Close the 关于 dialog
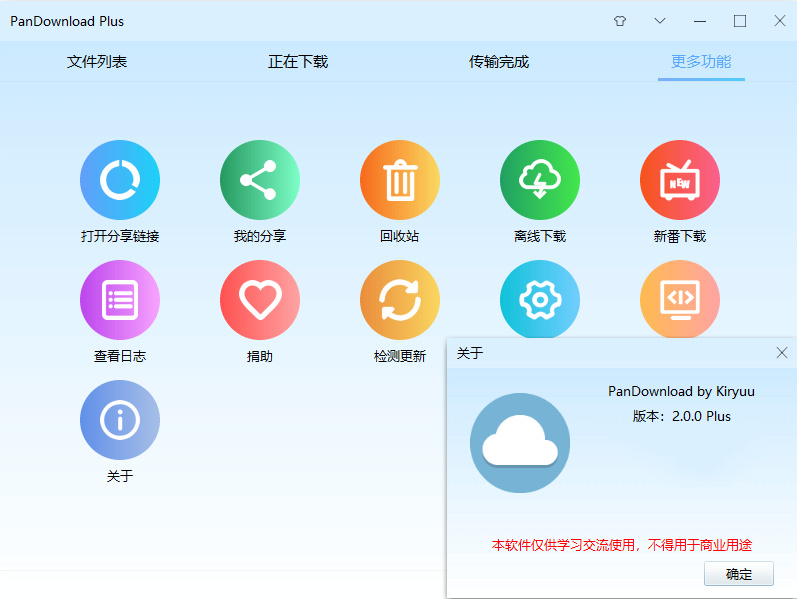 tap(782, 353)
